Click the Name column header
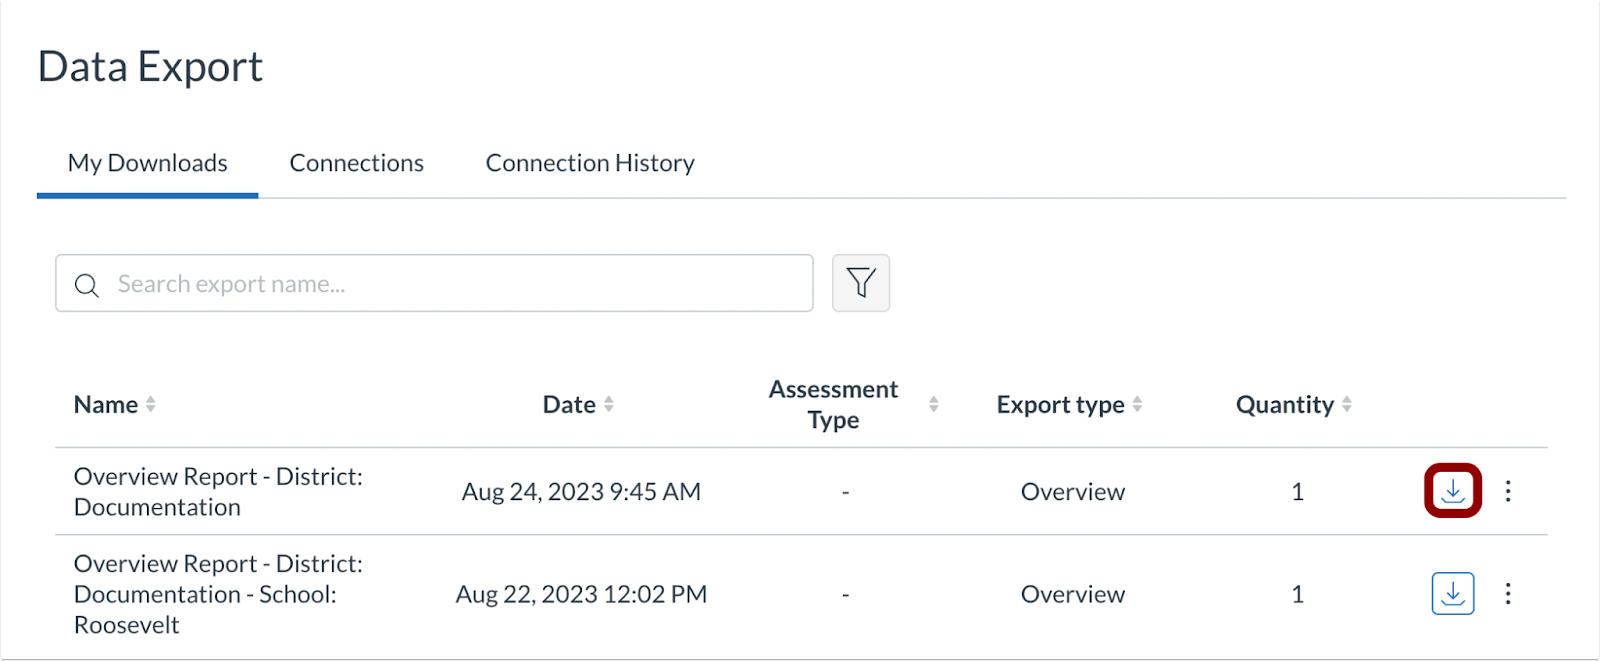The height and width of the screenshot is (661, 1600). (106, 405)
